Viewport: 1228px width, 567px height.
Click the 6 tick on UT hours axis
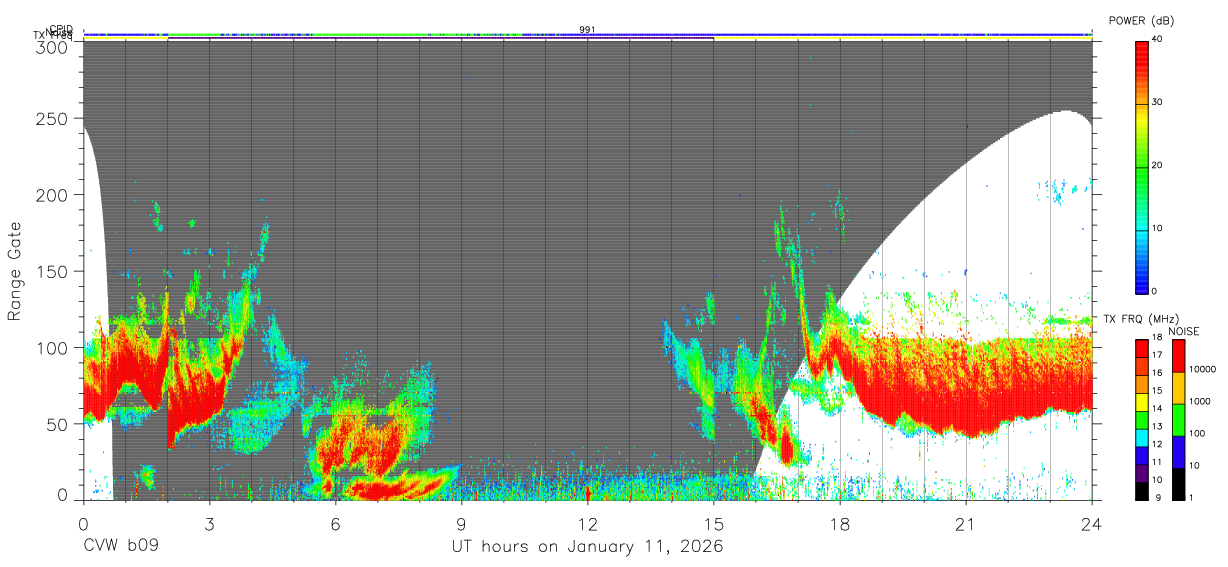pyautogui.click(x=335, y=524)
